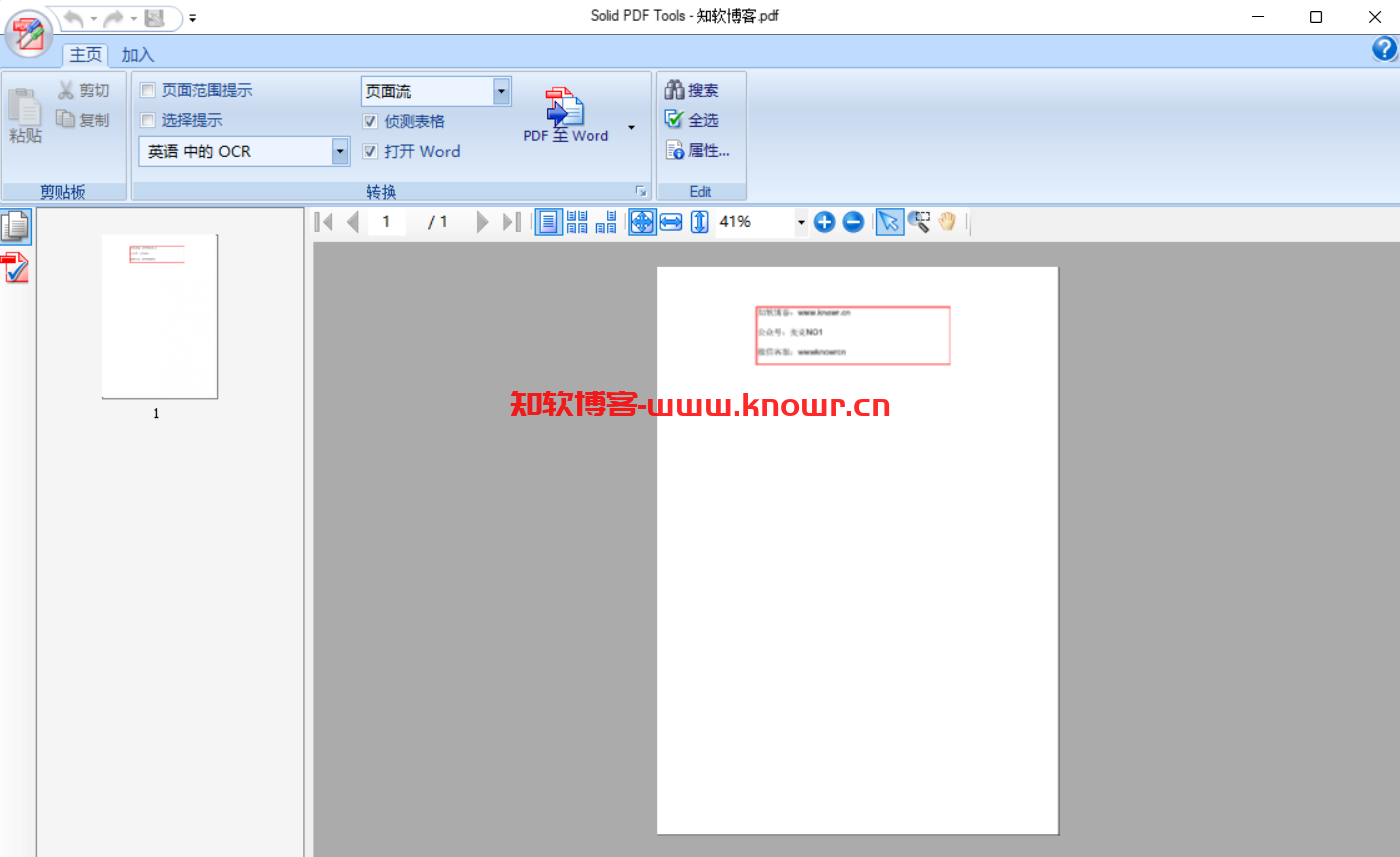Screen dimensions: 1400x857
Task: Click the 全选 select all button
Action: coord(692,120)
